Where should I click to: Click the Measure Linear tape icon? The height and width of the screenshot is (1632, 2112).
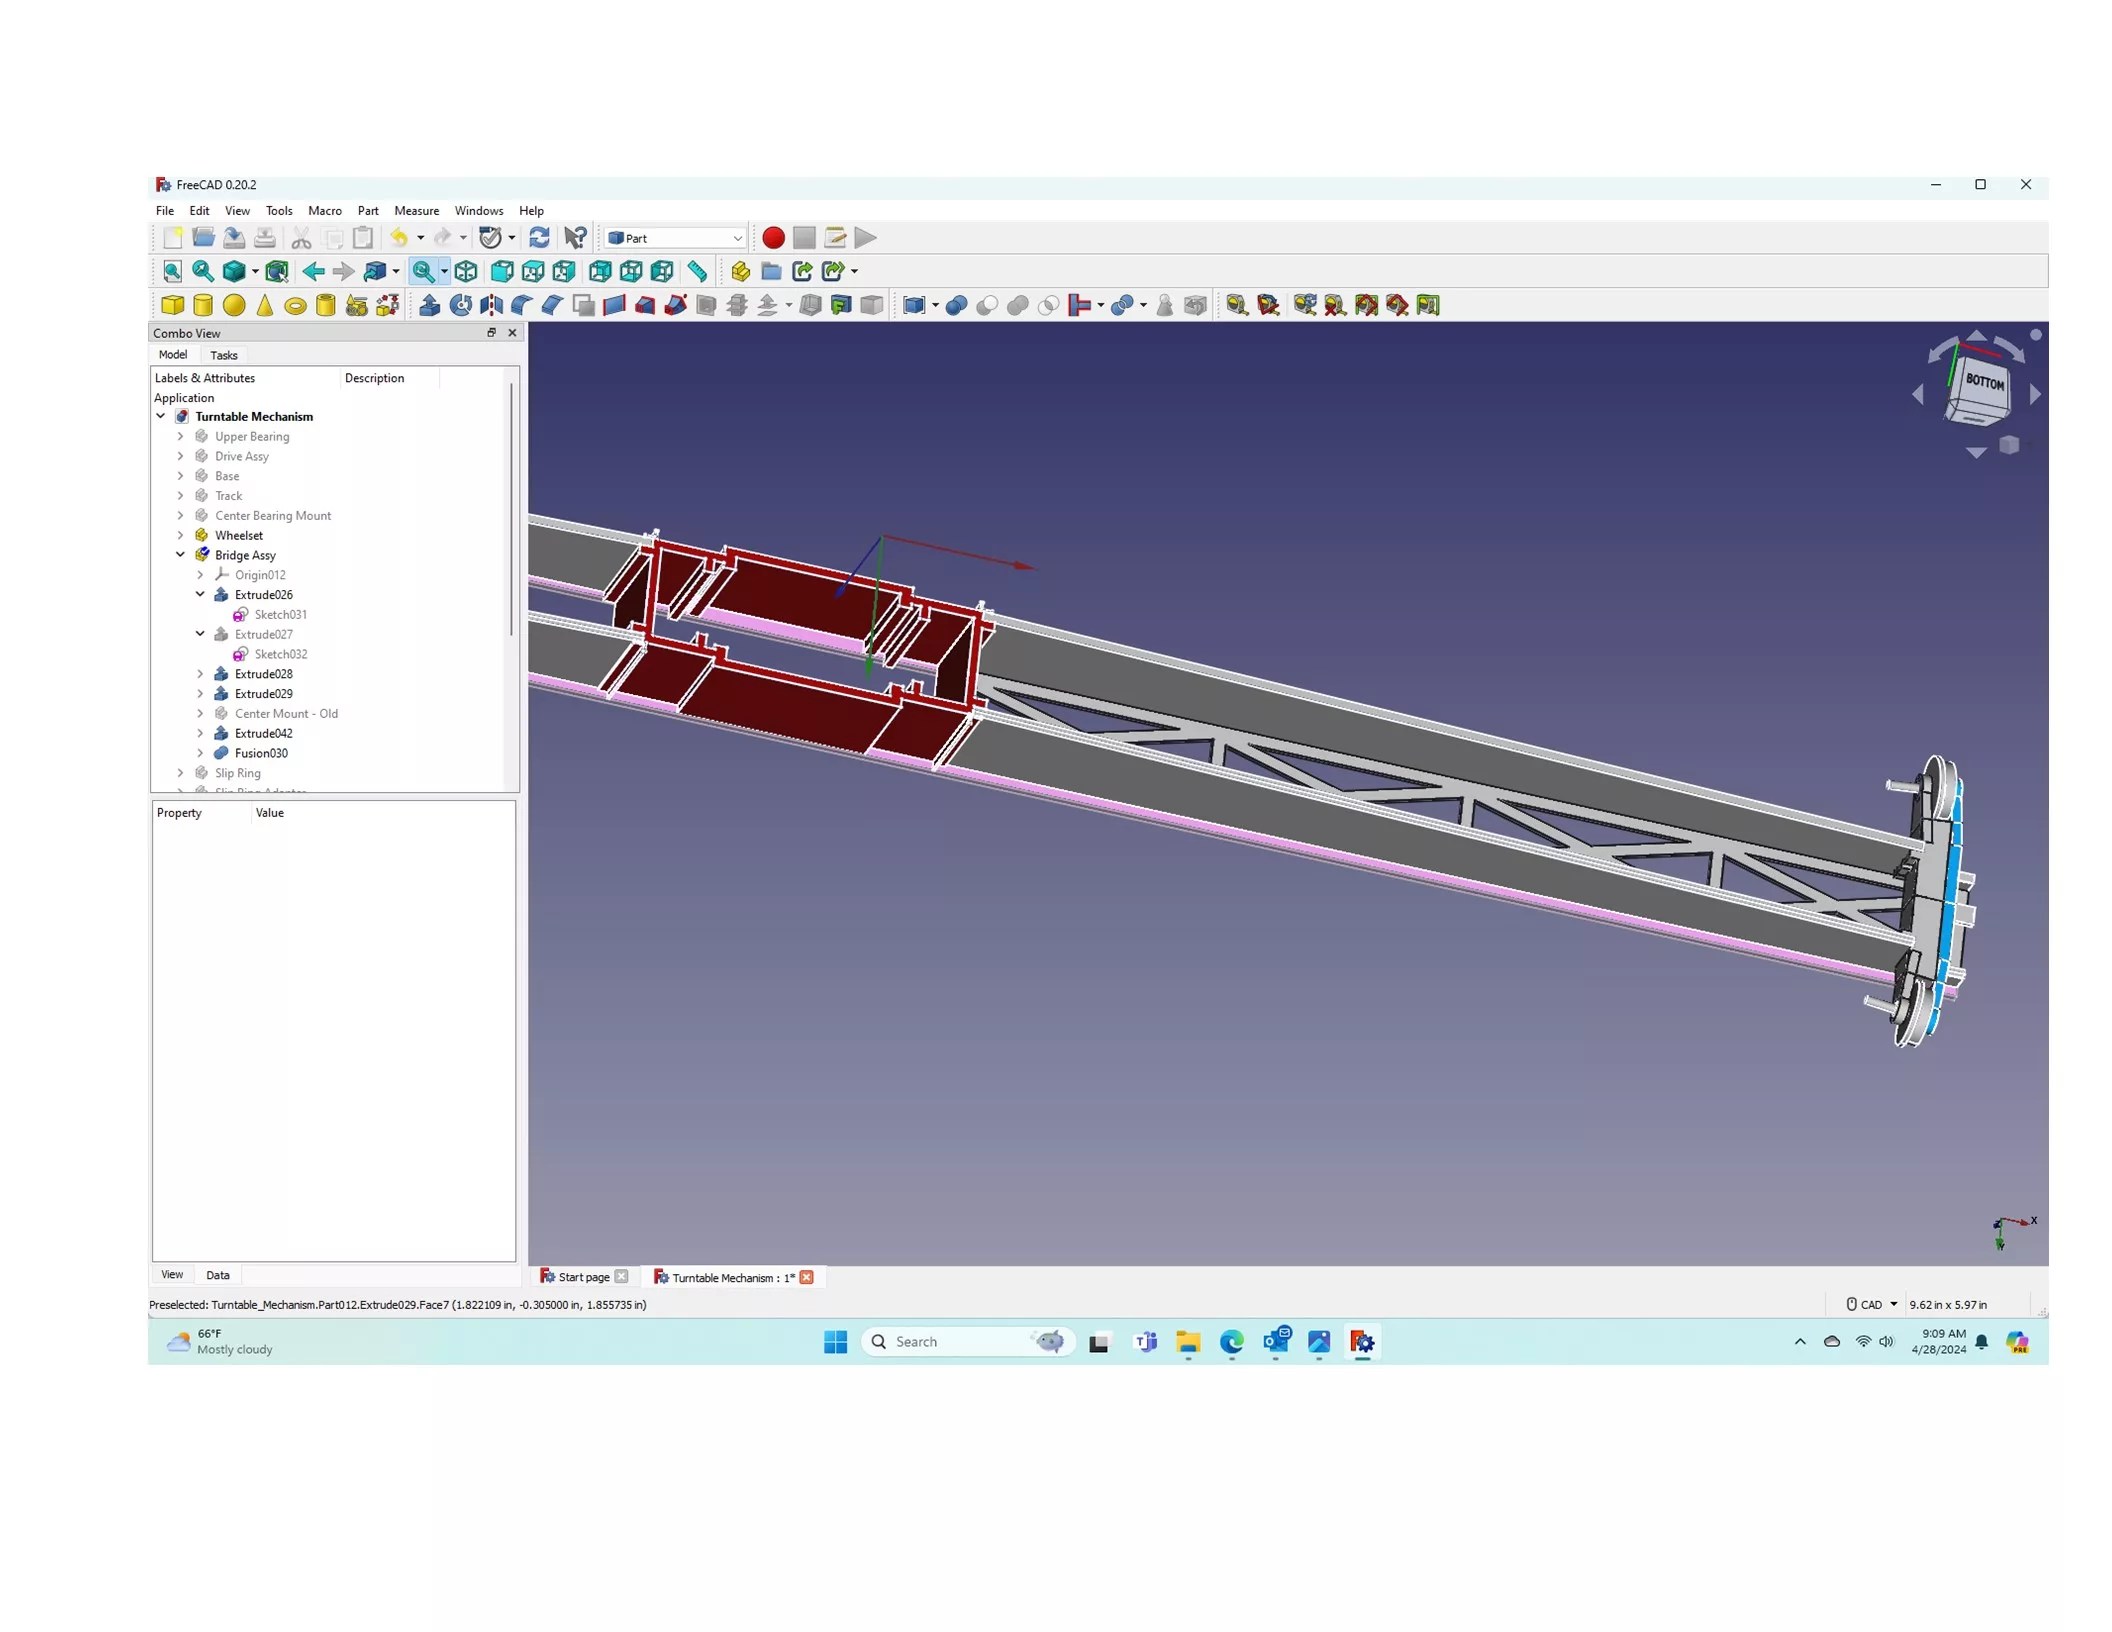point(697,272)
